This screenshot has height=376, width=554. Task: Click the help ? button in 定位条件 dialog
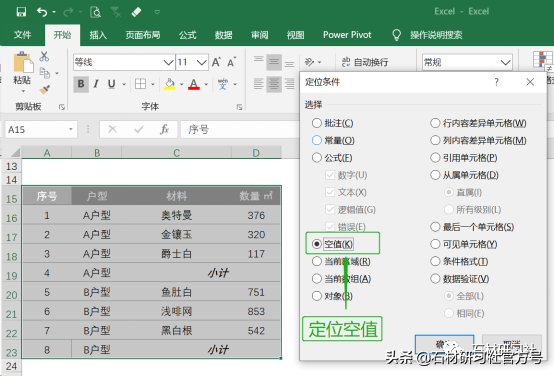pyautogui.click(x=496, y=82)
